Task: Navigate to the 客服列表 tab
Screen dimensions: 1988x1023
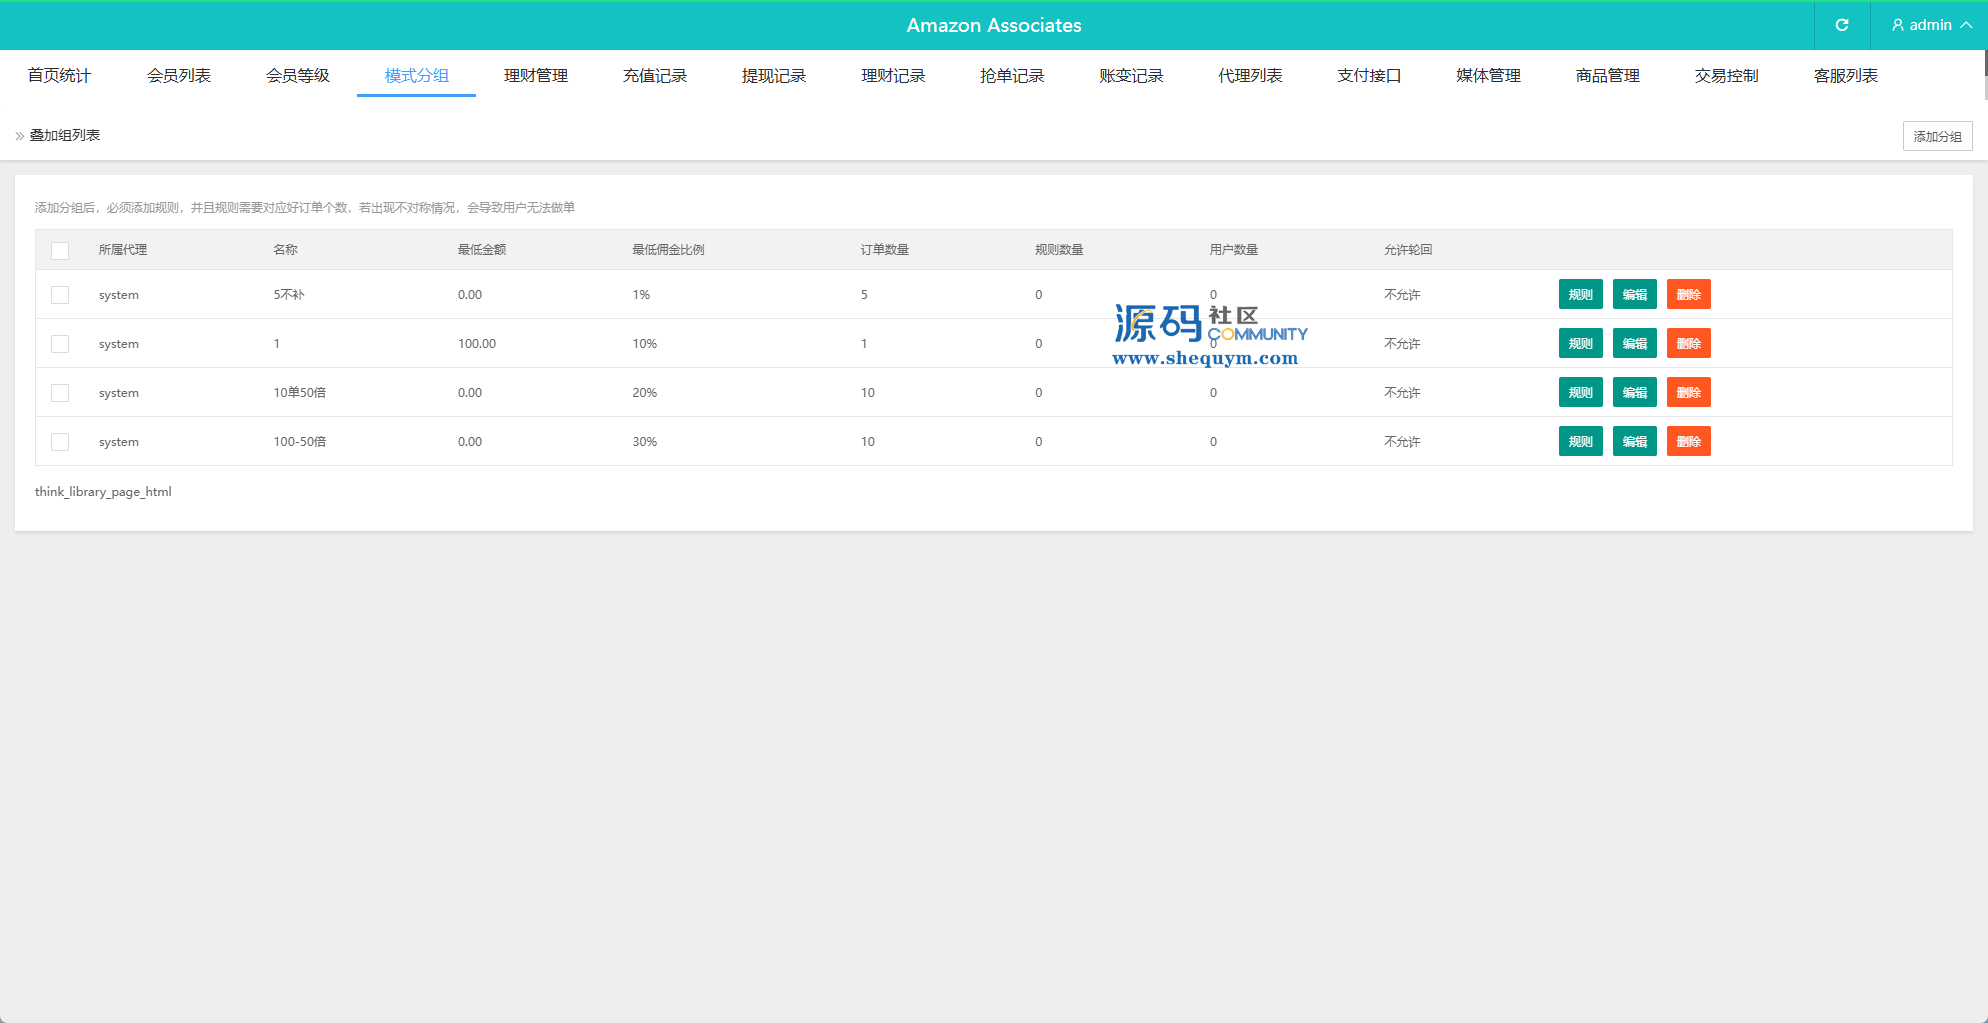Action: [1845, 76]
